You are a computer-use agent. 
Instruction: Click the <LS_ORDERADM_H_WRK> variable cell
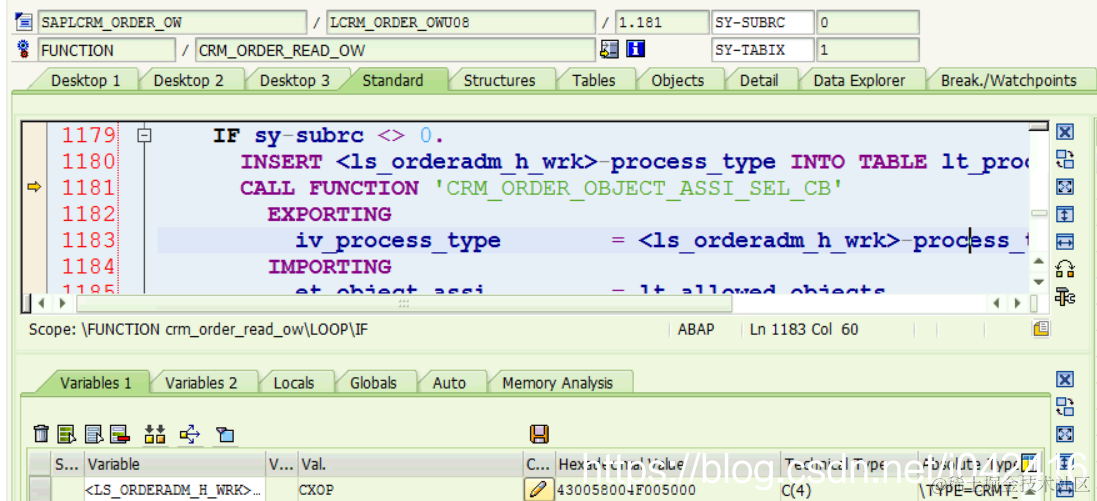point(175,489)
